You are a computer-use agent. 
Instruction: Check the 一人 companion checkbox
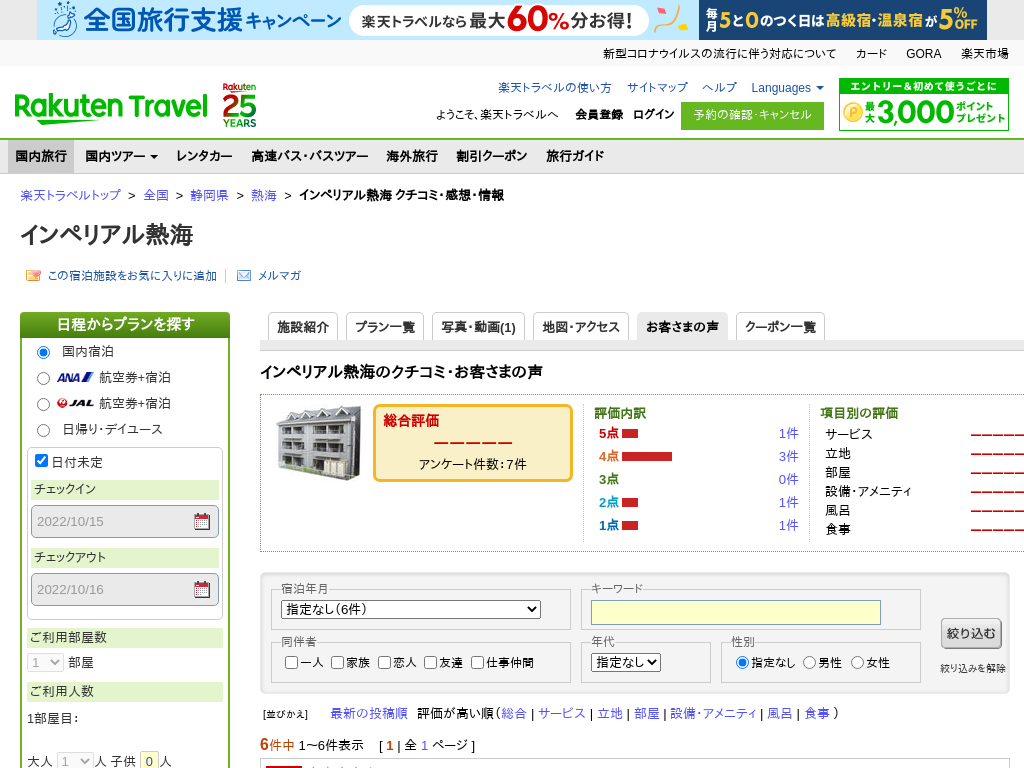(x=291, y=663)
